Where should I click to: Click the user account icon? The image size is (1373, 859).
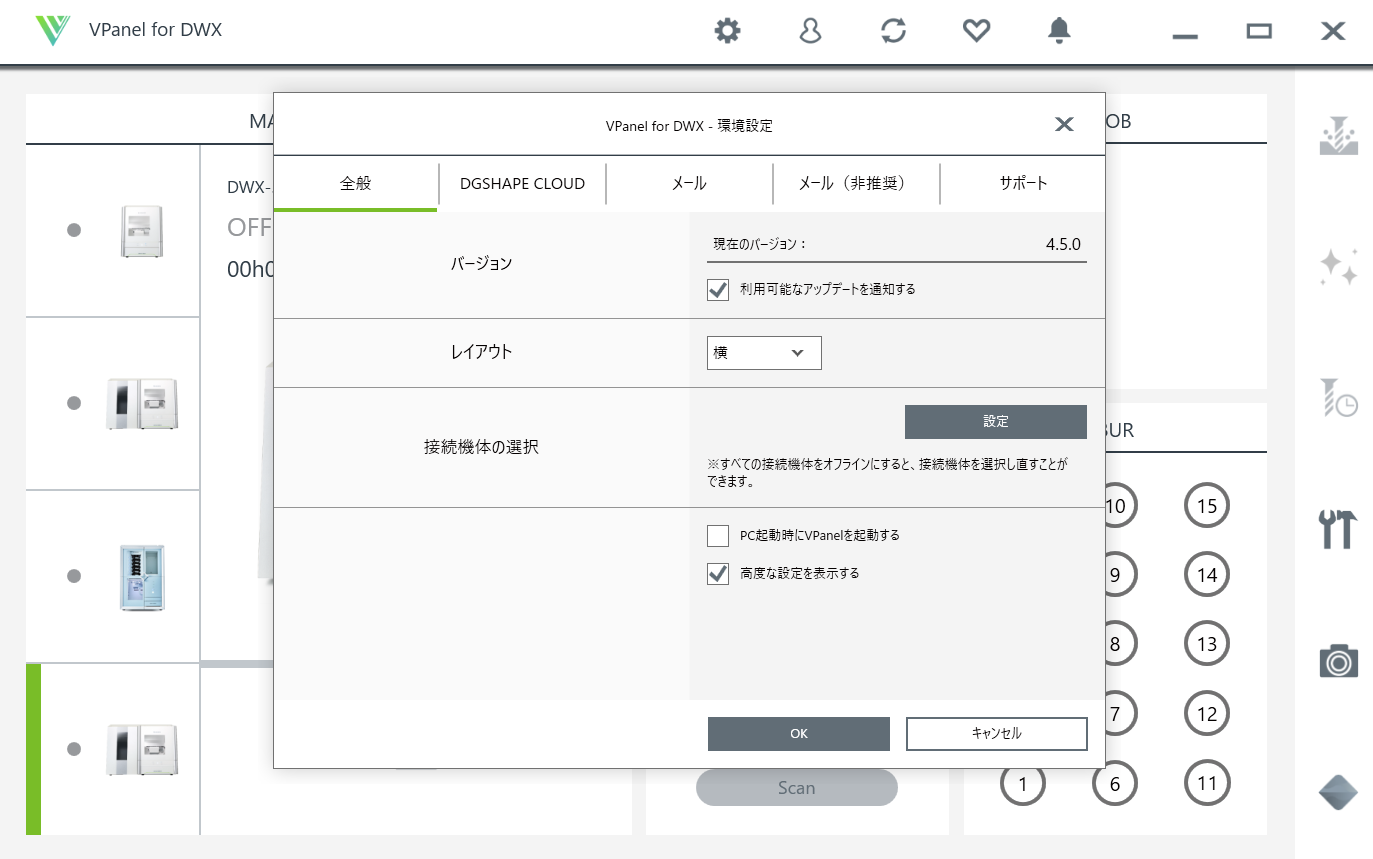coord(810,31)
